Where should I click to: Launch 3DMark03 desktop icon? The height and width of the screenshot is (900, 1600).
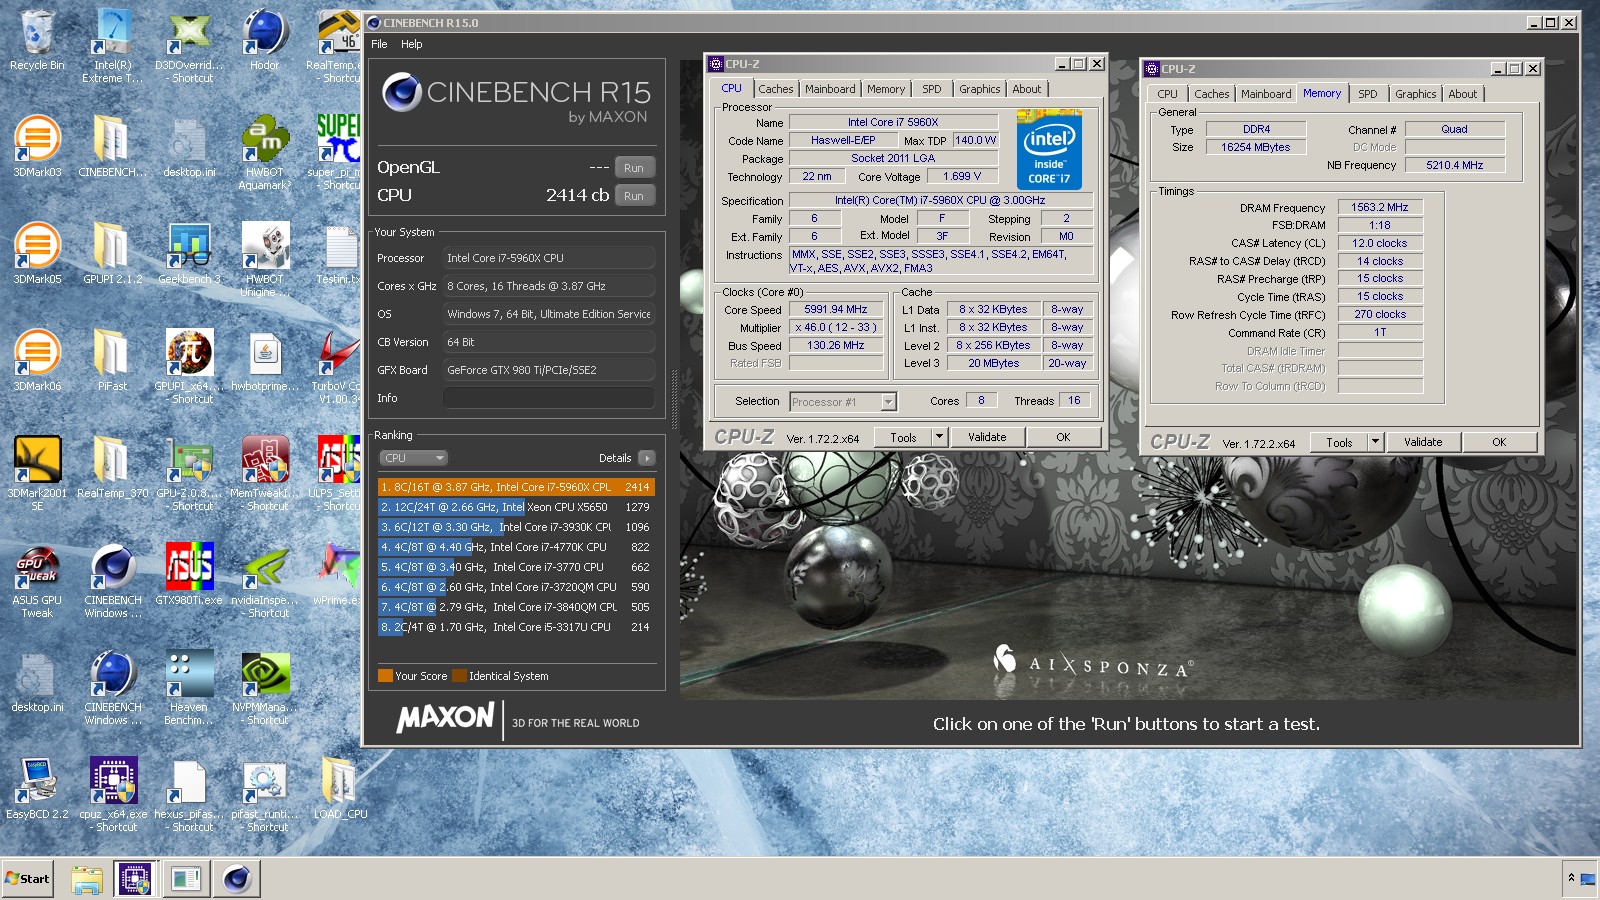point(37,146)
